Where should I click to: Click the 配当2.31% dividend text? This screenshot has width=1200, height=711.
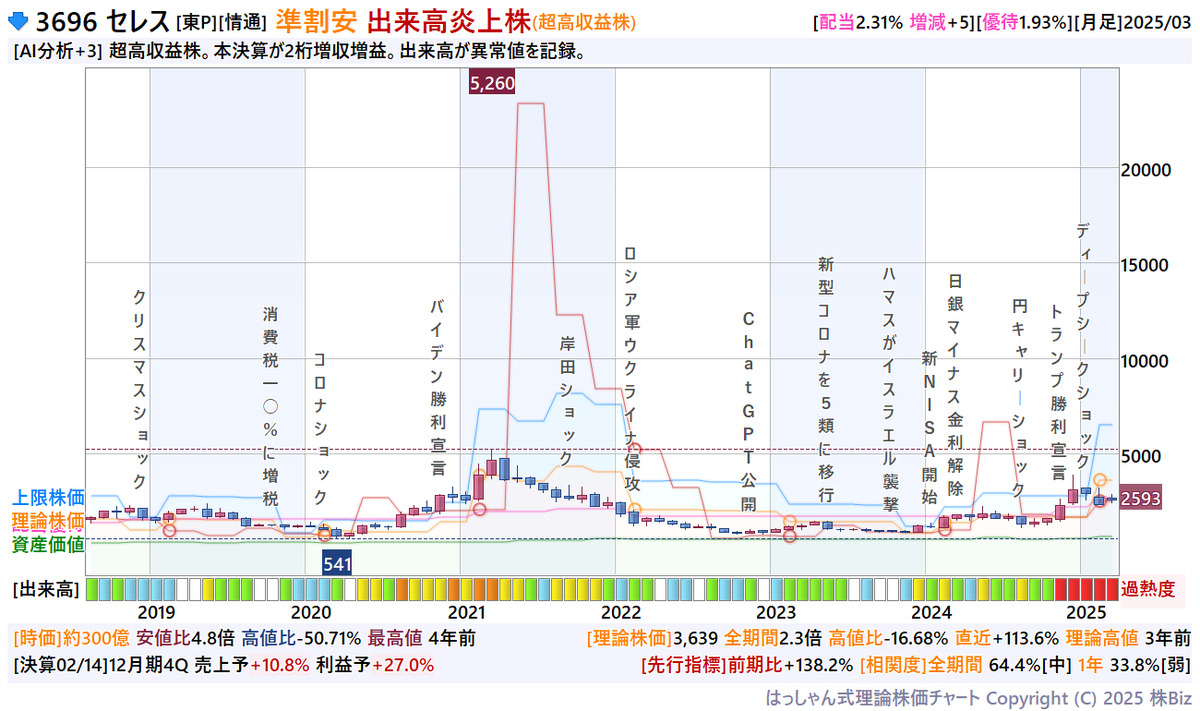click(862, 22)
